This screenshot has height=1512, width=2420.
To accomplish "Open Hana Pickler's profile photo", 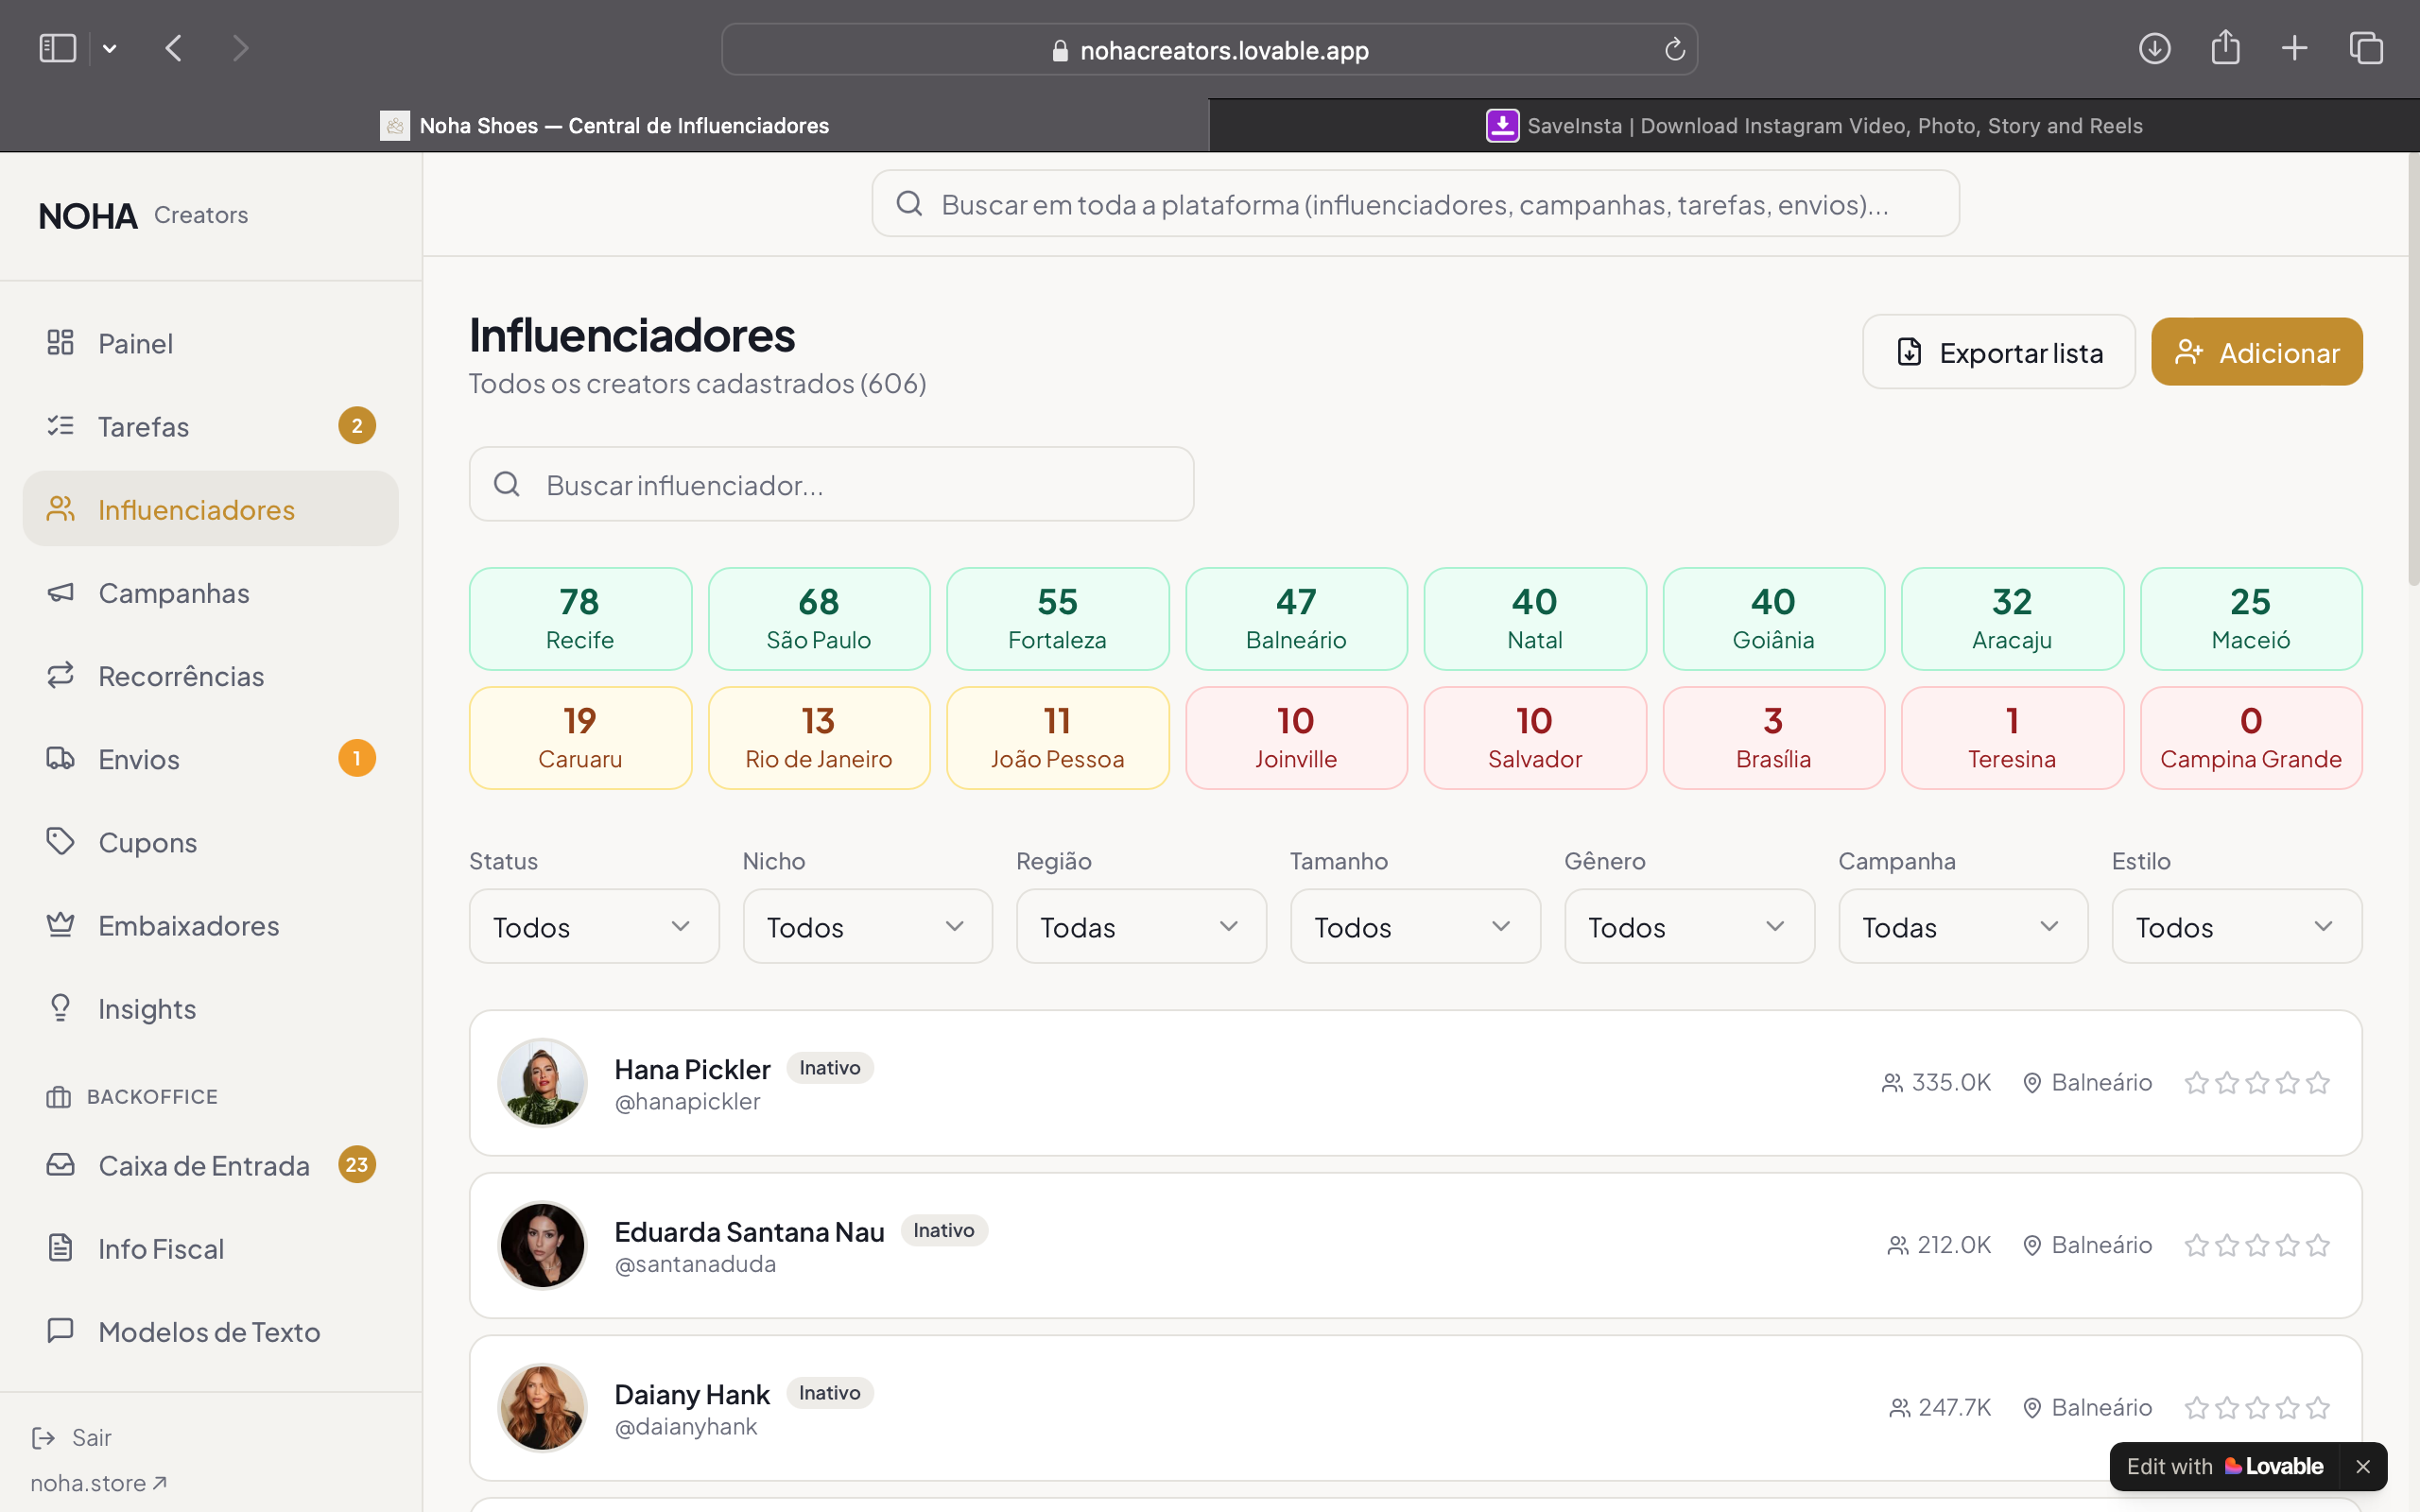I will pos(542,1082).
